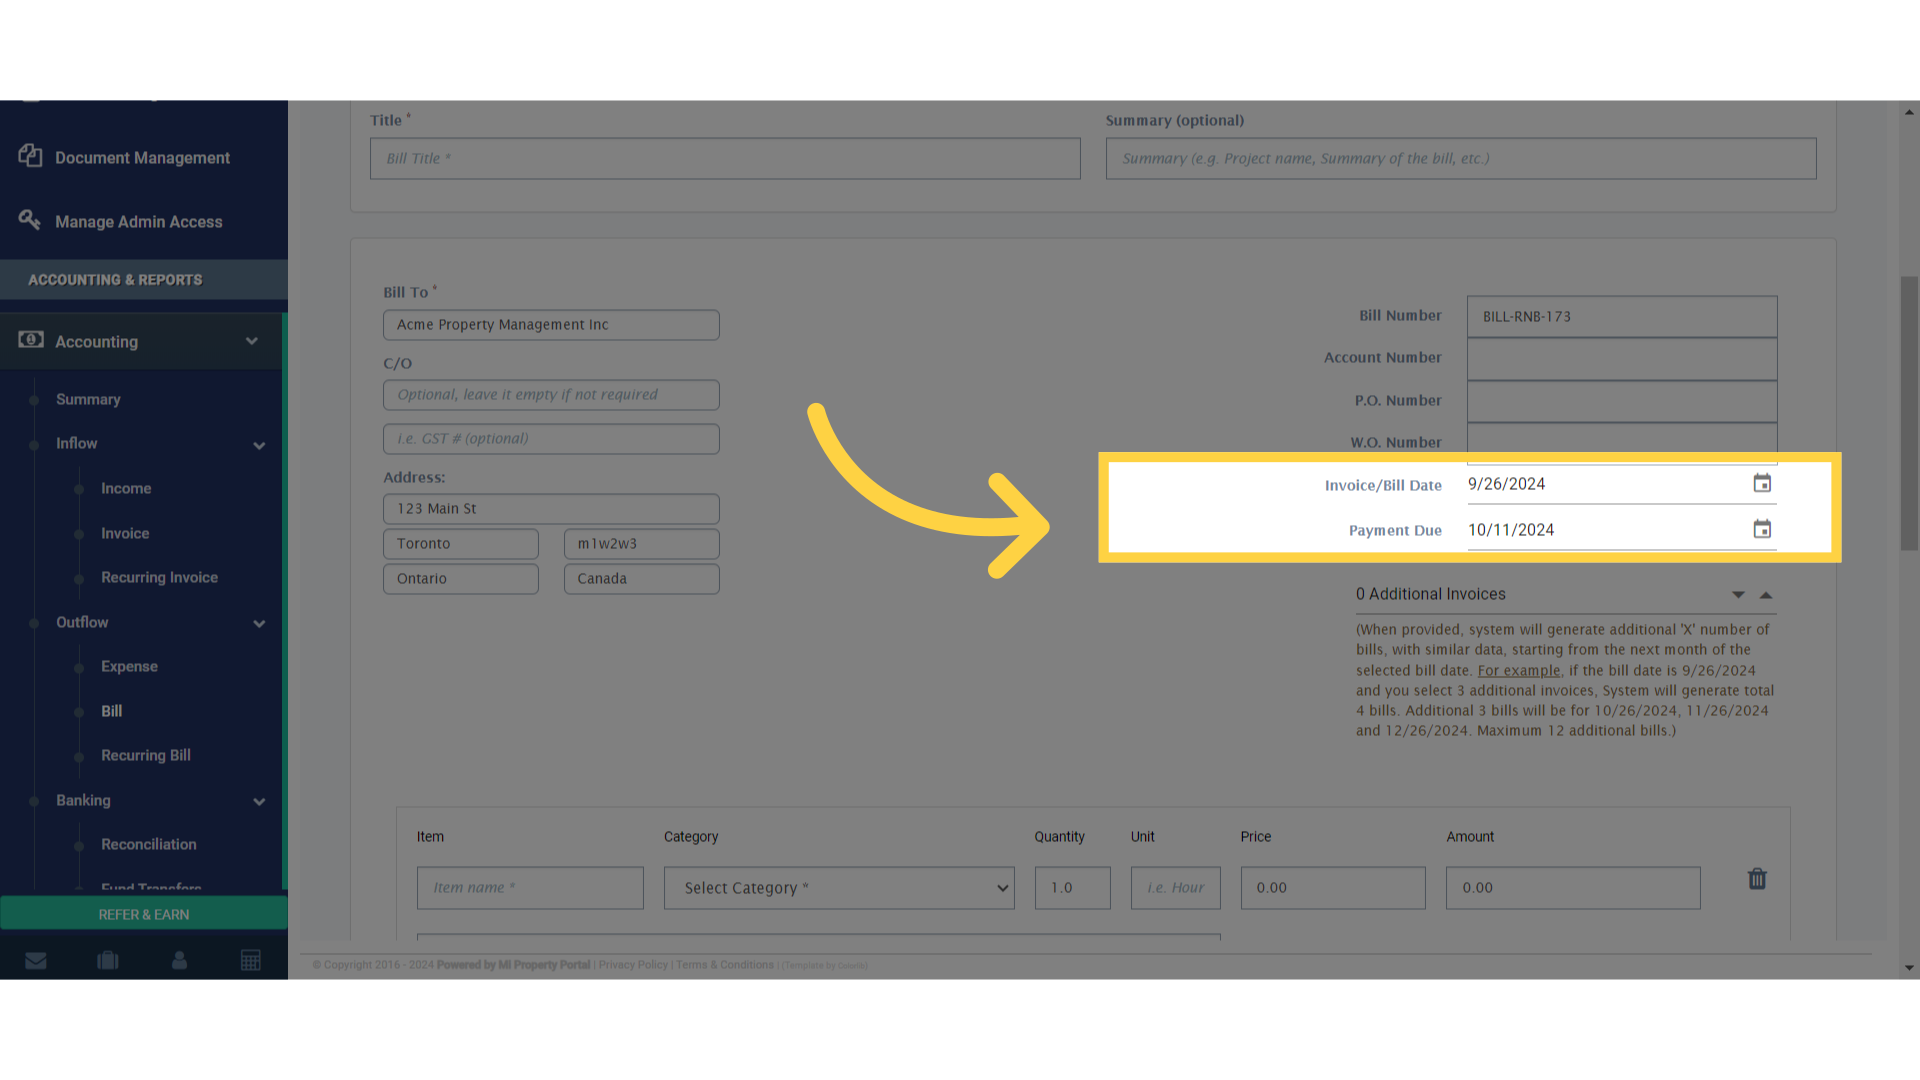Open Terms & Conditions footer link

(x=725, y=965)
